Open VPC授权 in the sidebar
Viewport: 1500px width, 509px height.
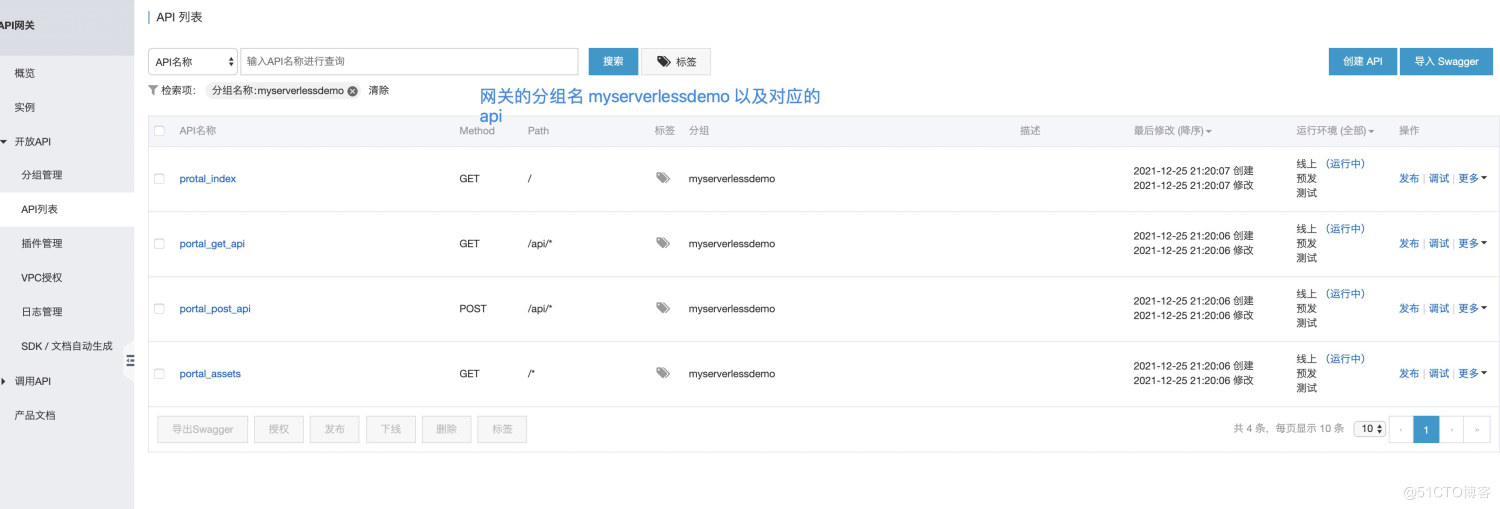pos(41,277)
